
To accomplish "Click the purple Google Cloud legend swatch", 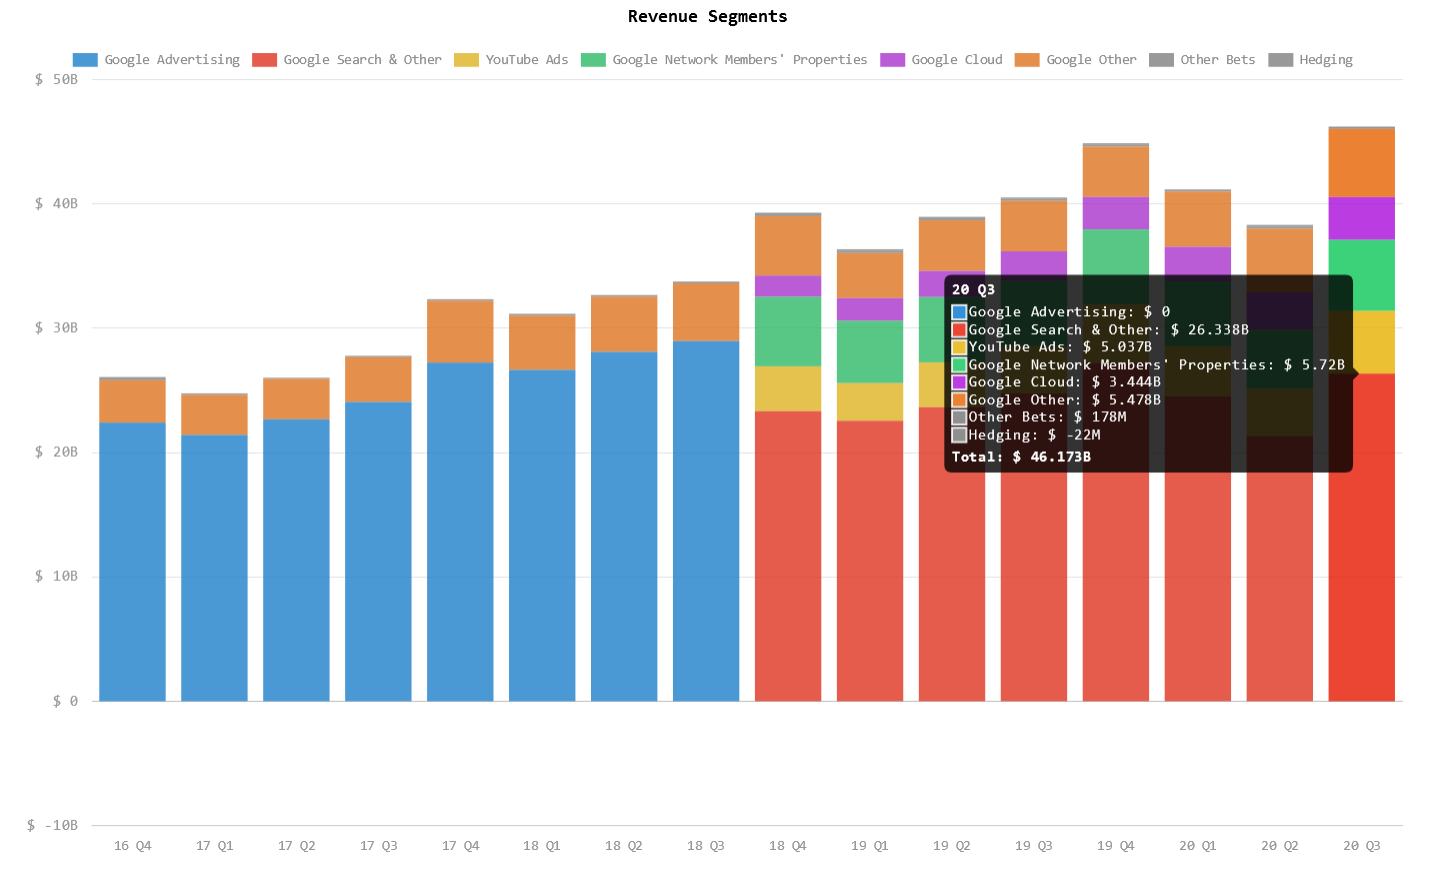I will [x=892, y=60].
